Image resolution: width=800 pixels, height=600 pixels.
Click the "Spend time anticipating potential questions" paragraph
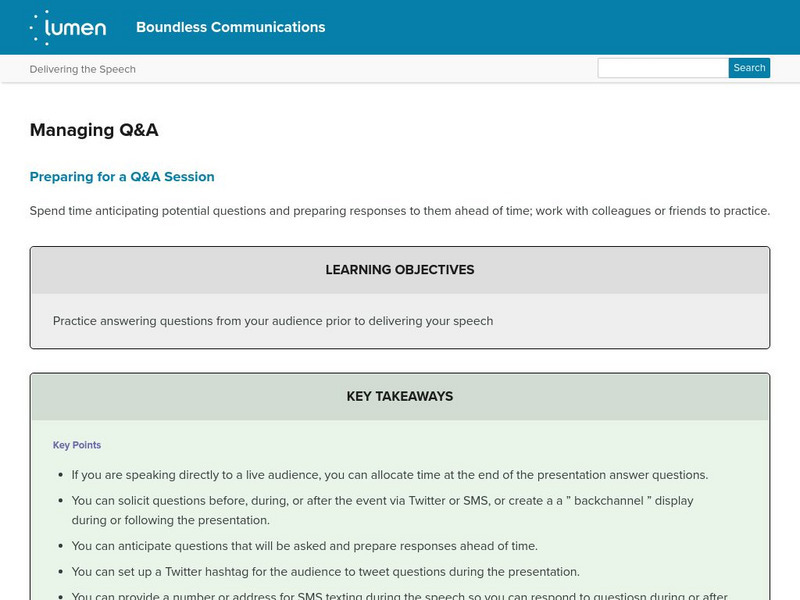400,211
